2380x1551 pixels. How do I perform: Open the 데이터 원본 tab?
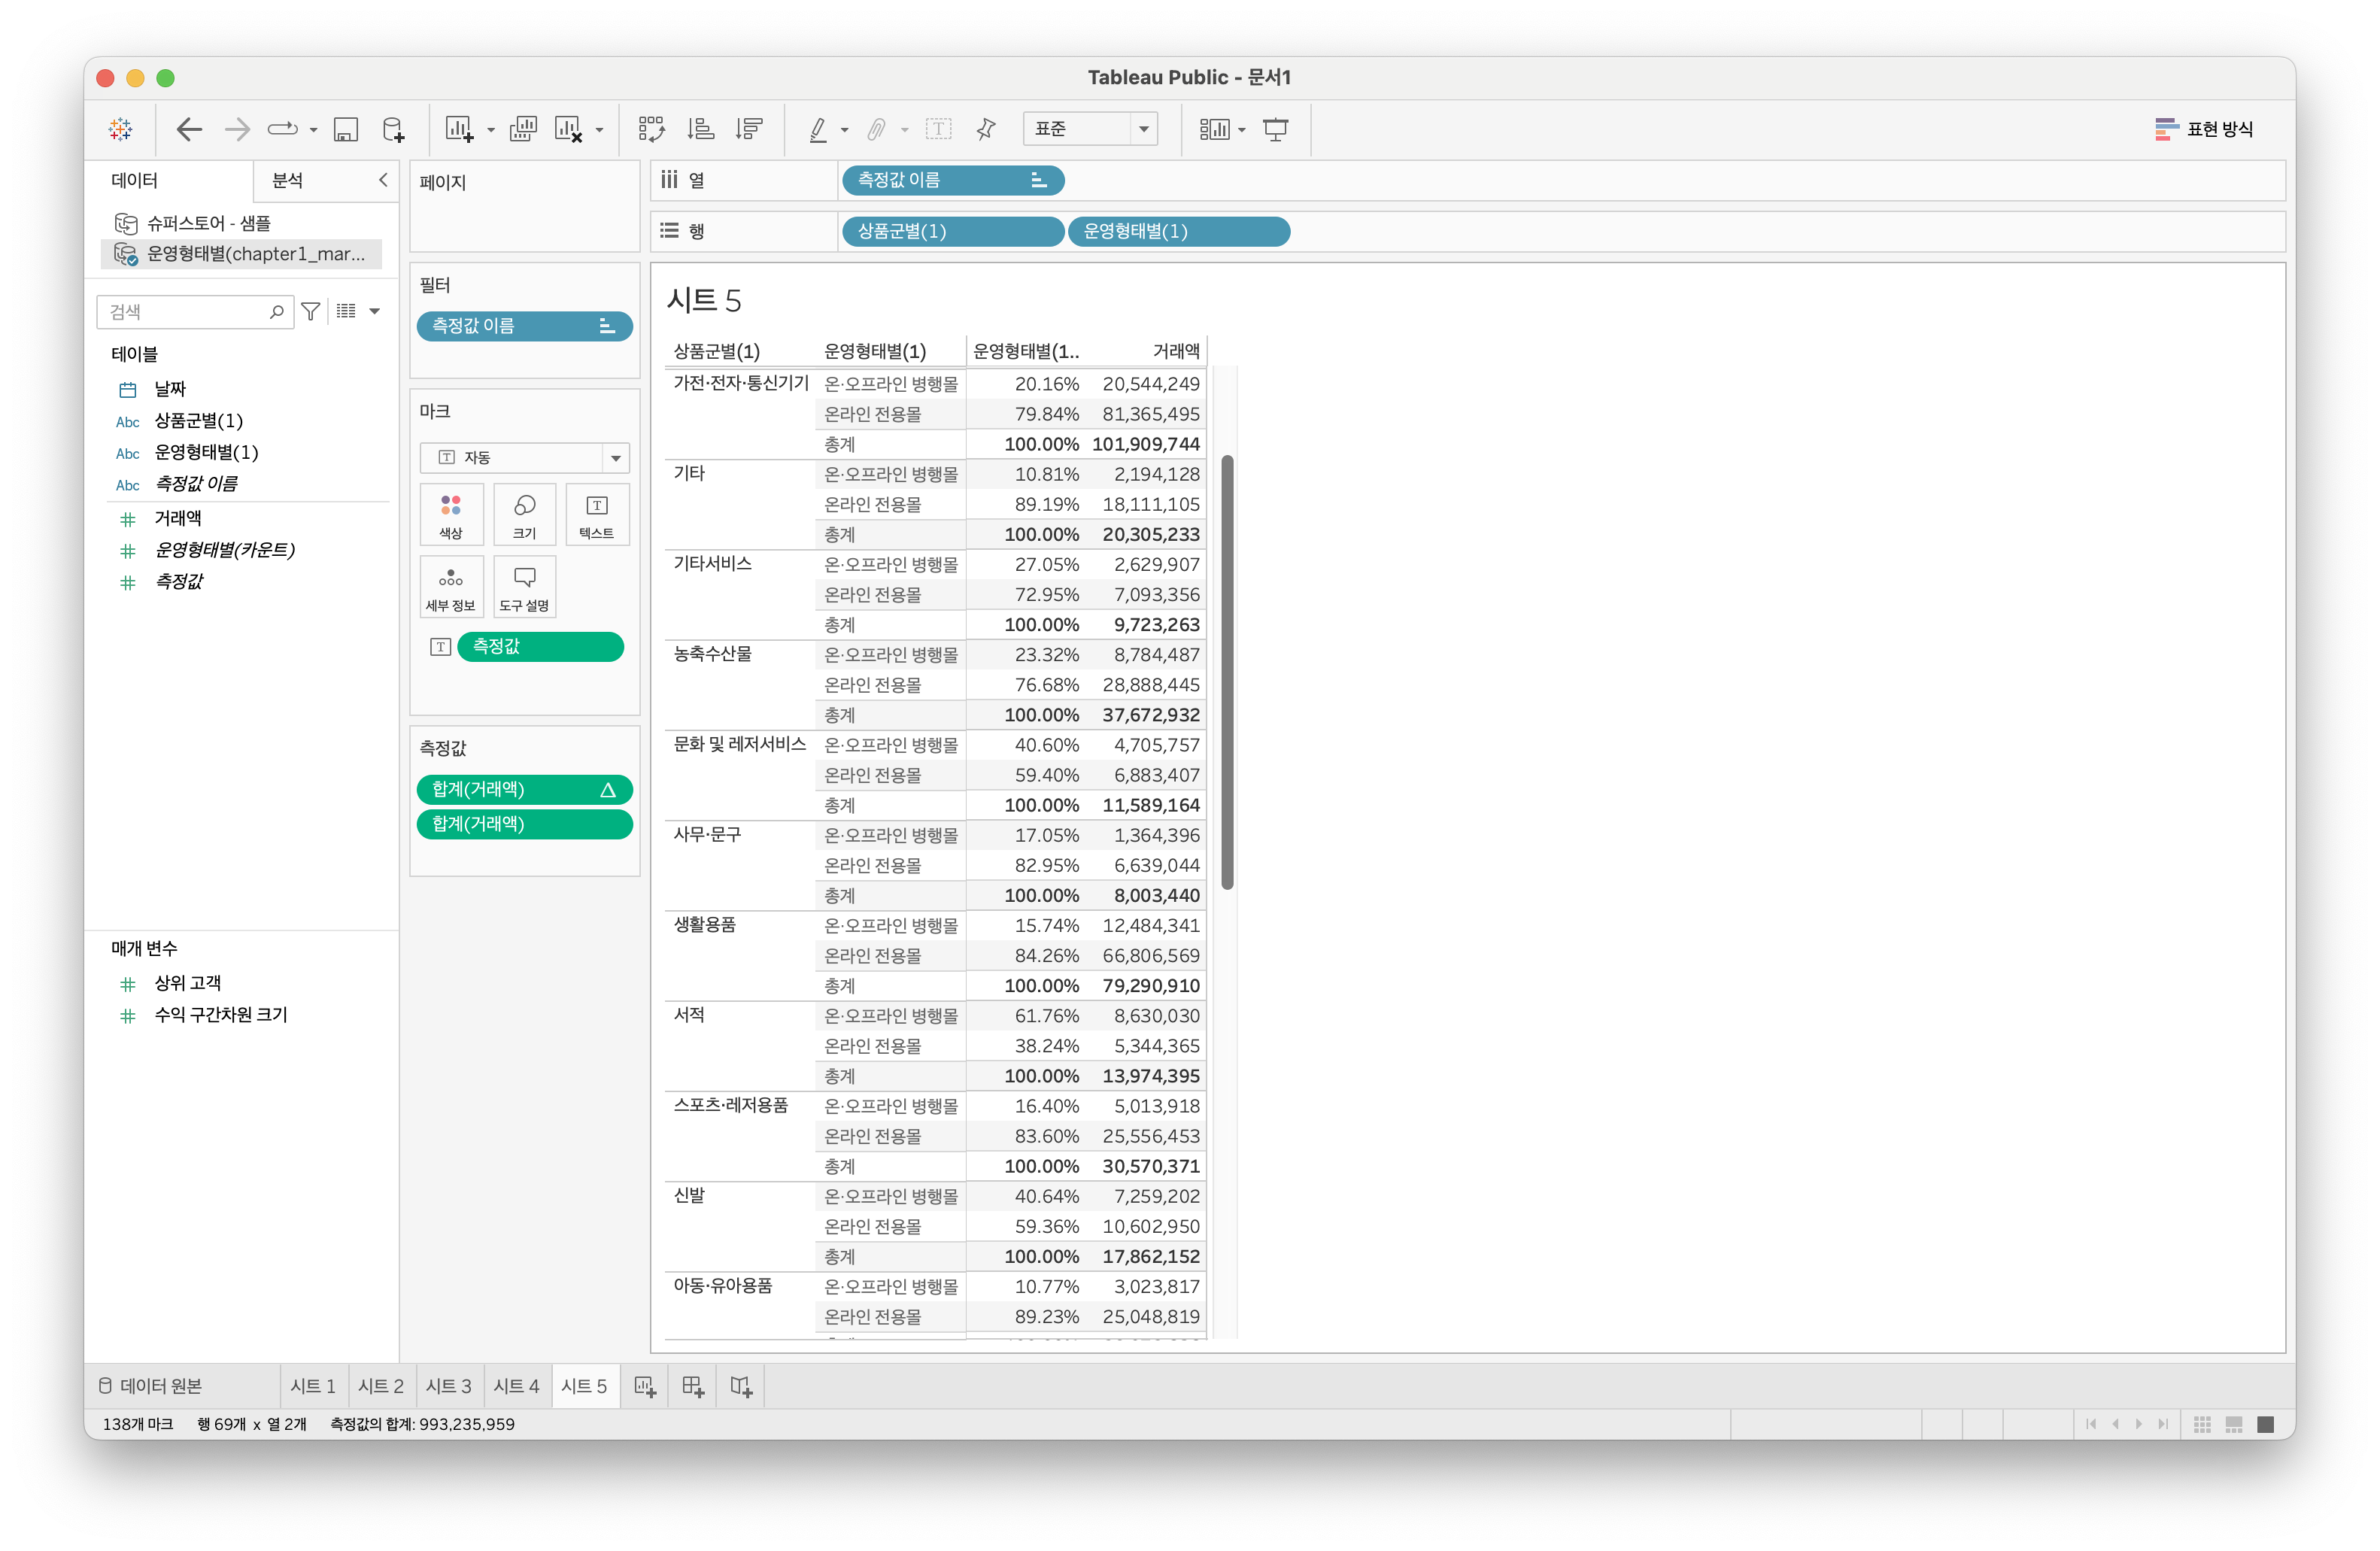click(x=151, y=1386)
